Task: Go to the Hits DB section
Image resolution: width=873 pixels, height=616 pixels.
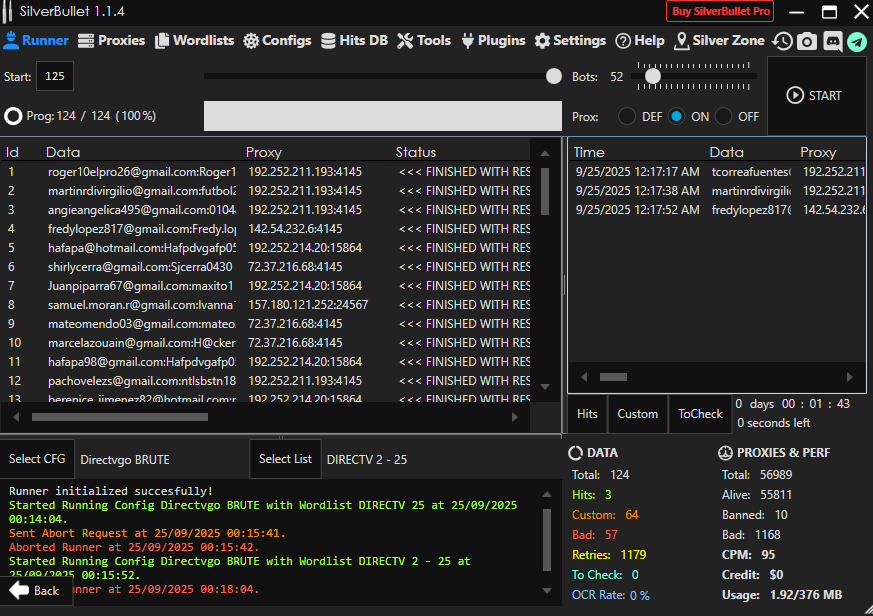Action: click(354, 41)
